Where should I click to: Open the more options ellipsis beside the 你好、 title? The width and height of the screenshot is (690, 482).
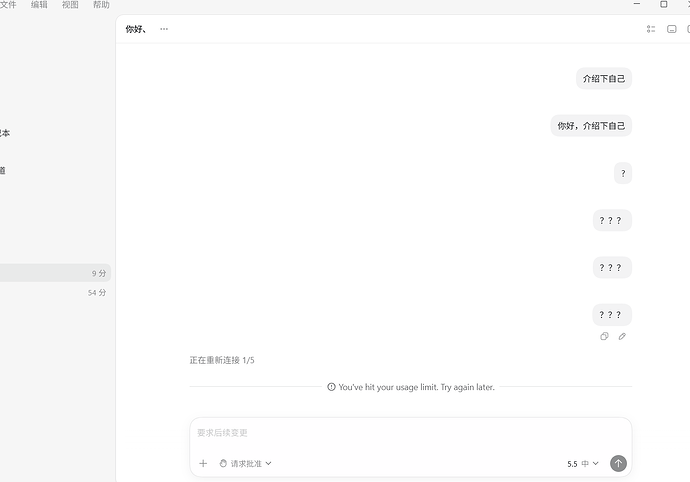coord(164,29)
